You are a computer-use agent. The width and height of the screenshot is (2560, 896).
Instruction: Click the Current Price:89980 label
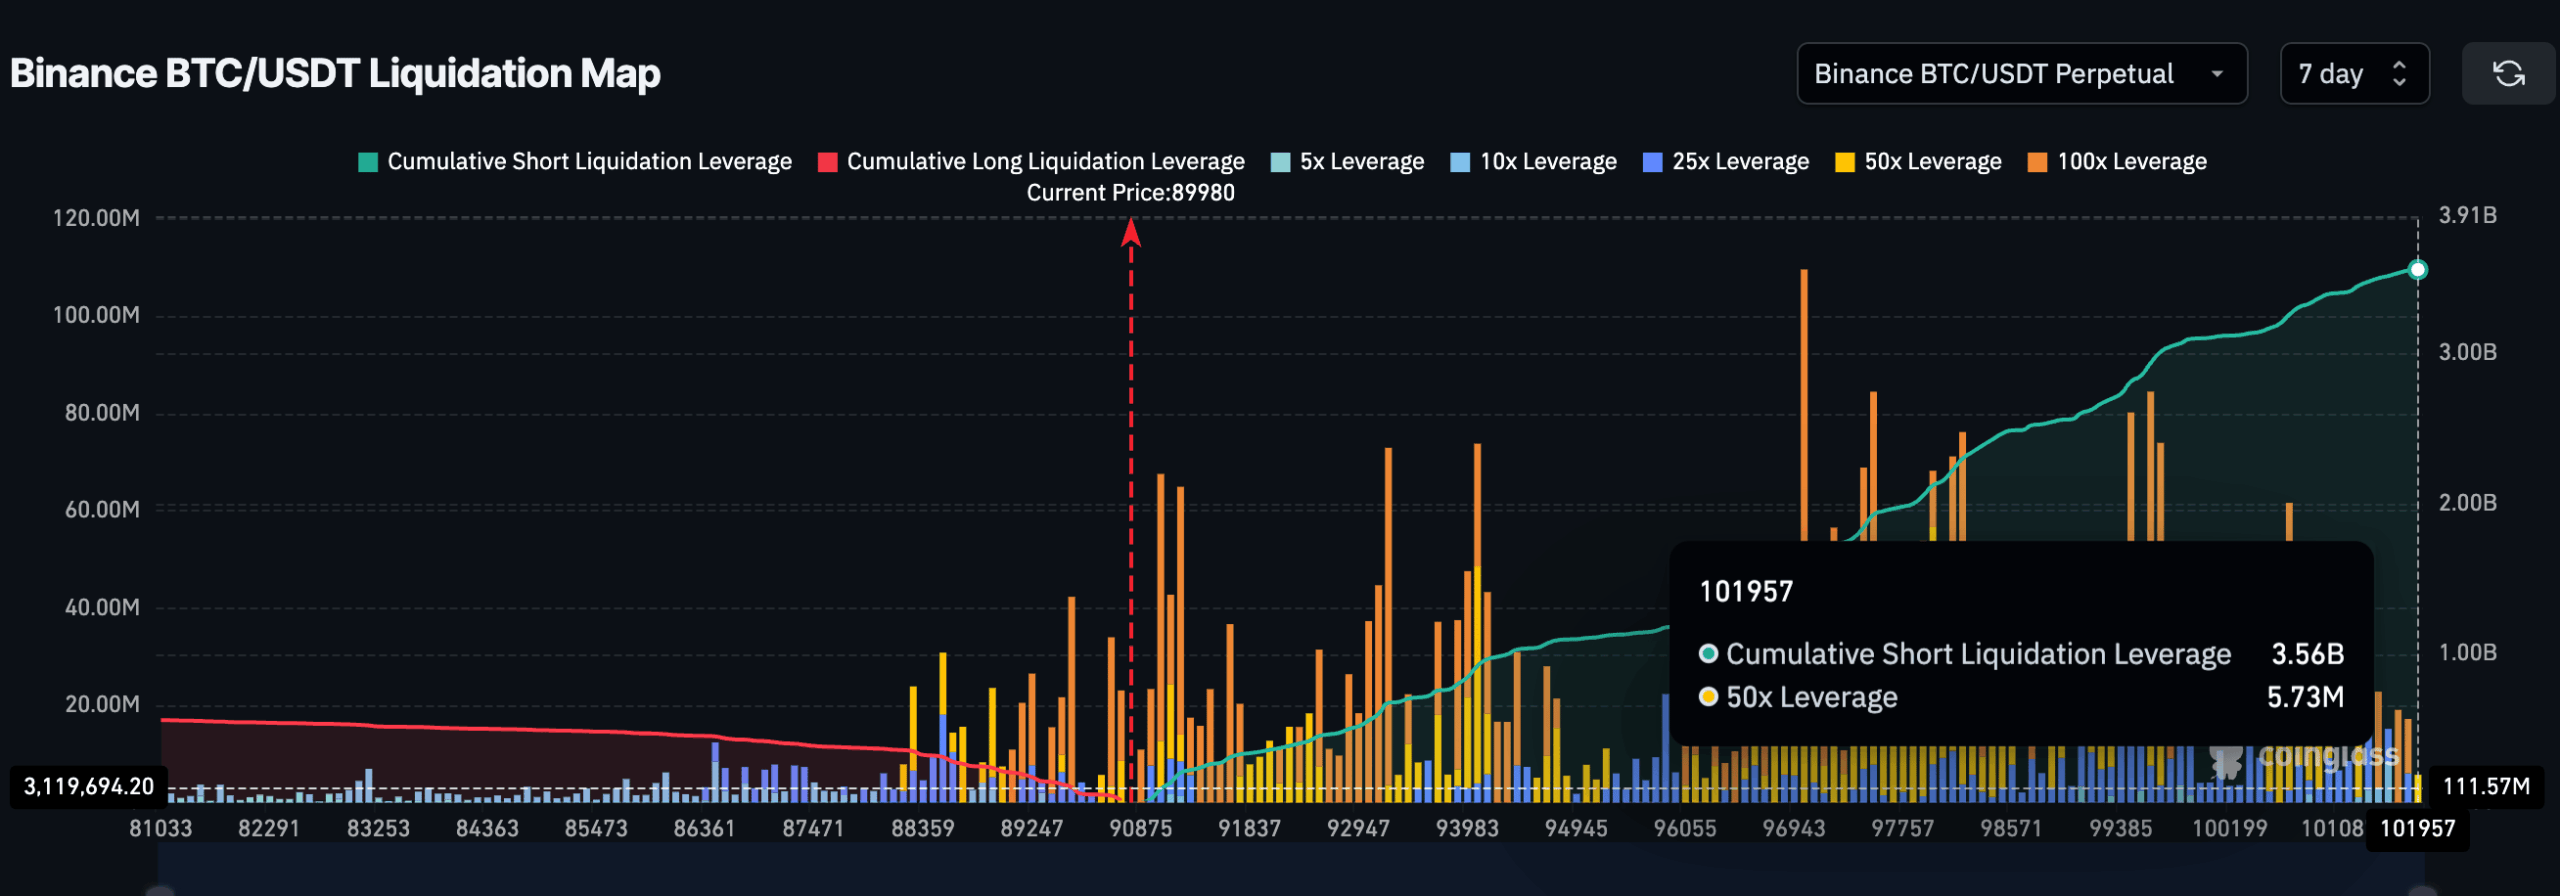[x=1130, y=193]
